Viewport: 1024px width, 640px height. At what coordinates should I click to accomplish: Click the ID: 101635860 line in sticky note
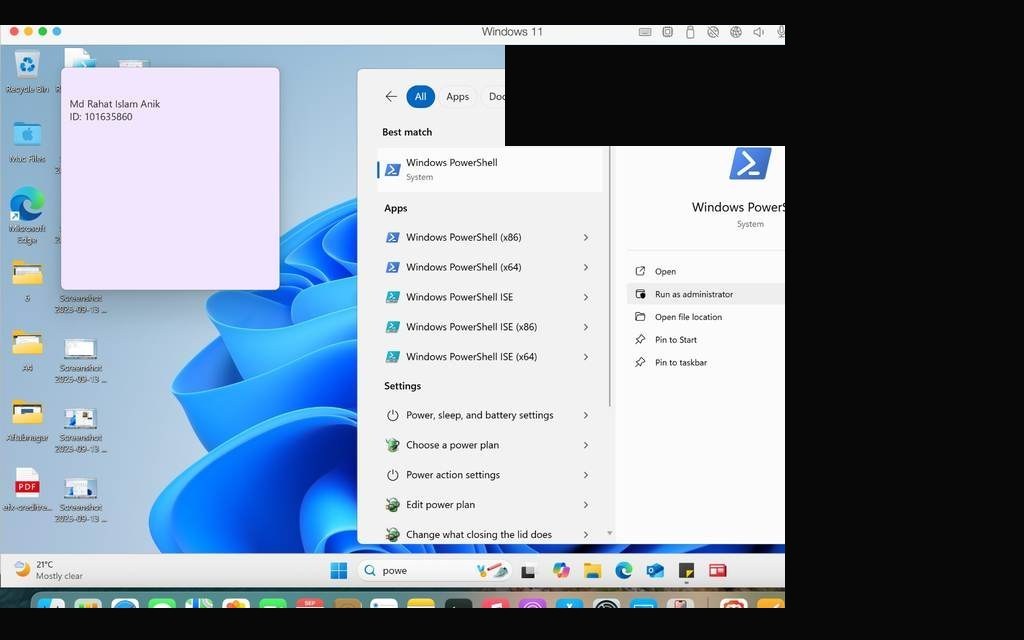coord(101,117)
